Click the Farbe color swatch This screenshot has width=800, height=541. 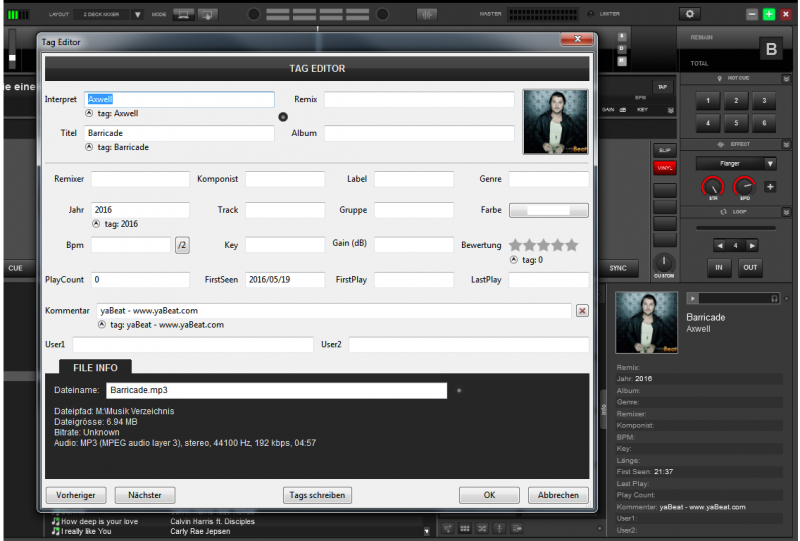click(548, 211)
